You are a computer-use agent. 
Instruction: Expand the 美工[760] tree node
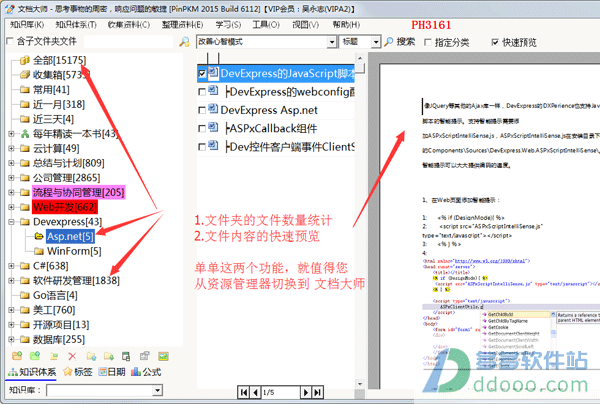(x=11, y=310)
